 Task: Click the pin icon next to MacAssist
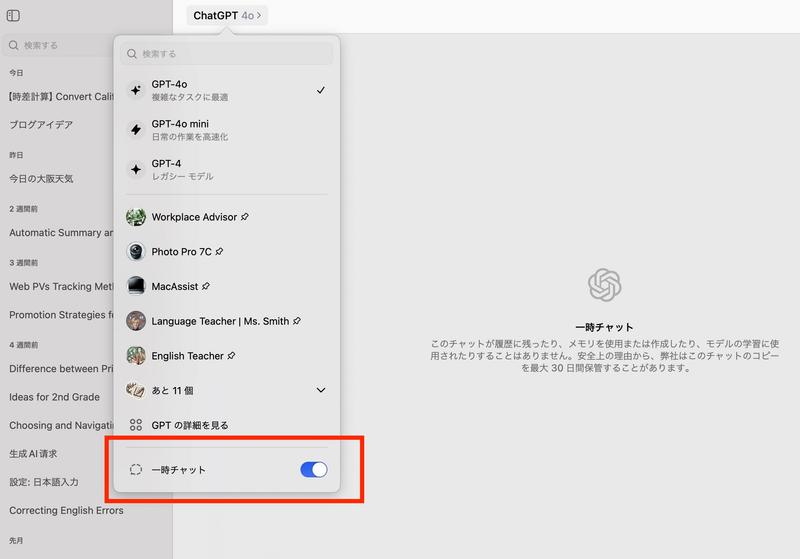pos(206,286)
